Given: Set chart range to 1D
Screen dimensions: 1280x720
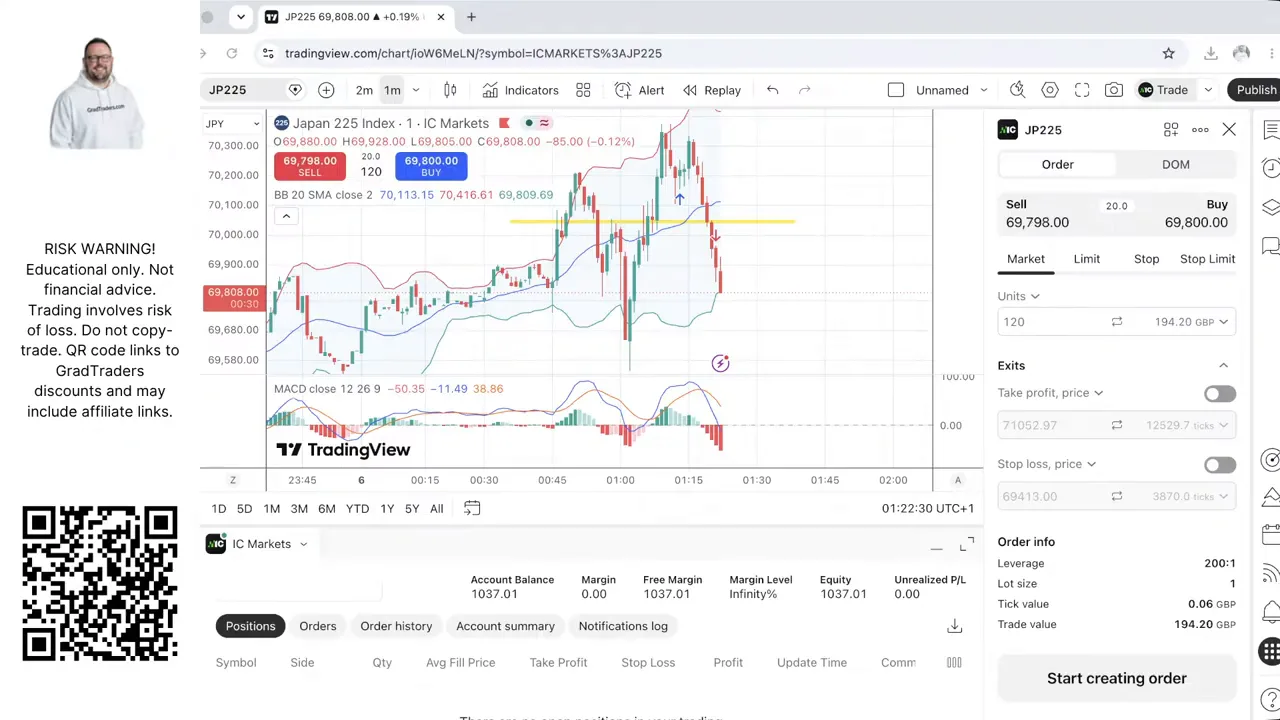Looking at the screenshot, I should (x=219, y=509).
